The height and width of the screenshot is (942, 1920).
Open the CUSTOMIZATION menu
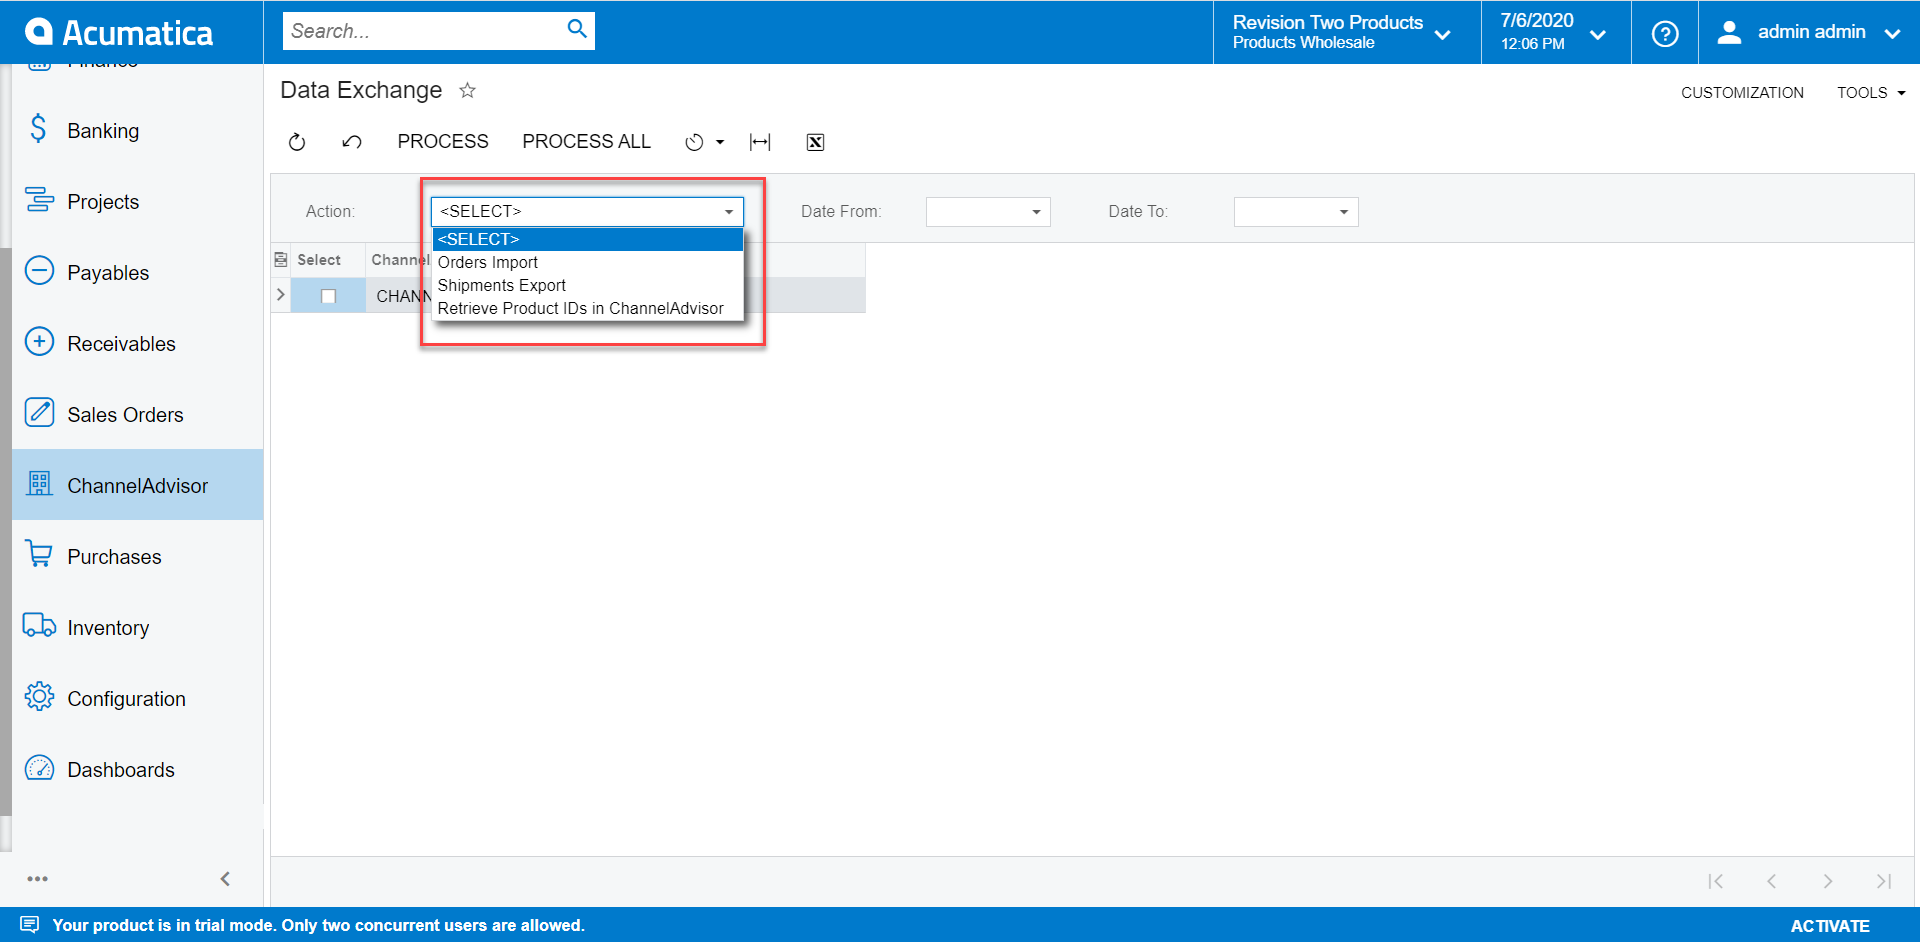1742,93
